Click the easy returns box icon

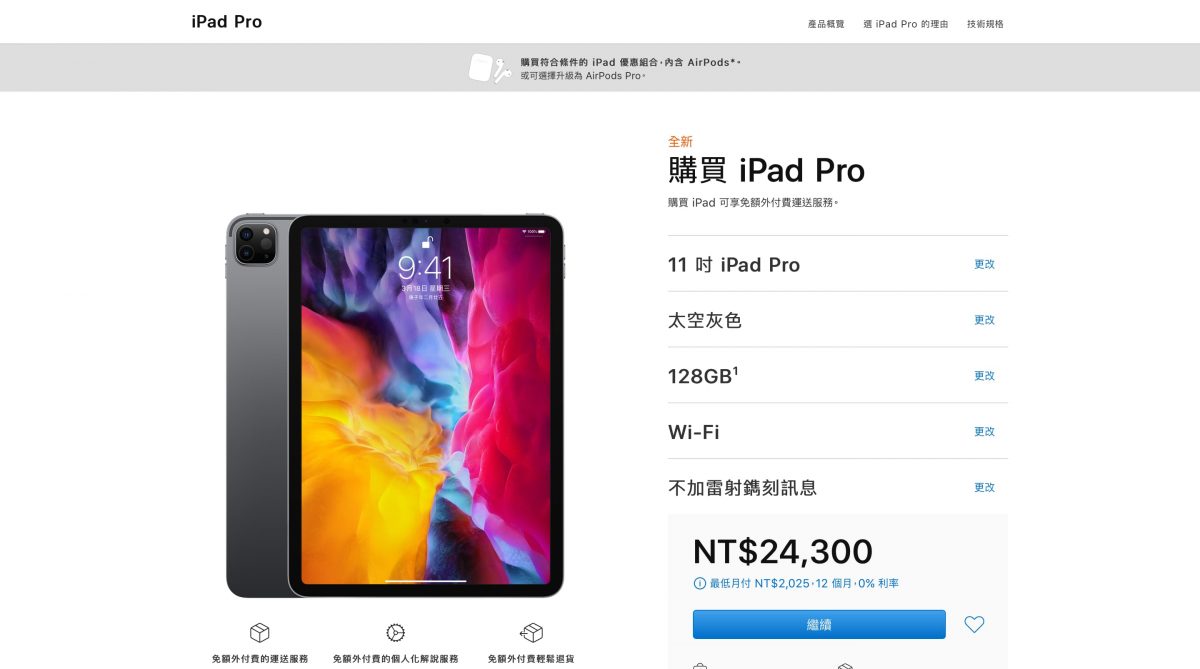tap(531, 633)
